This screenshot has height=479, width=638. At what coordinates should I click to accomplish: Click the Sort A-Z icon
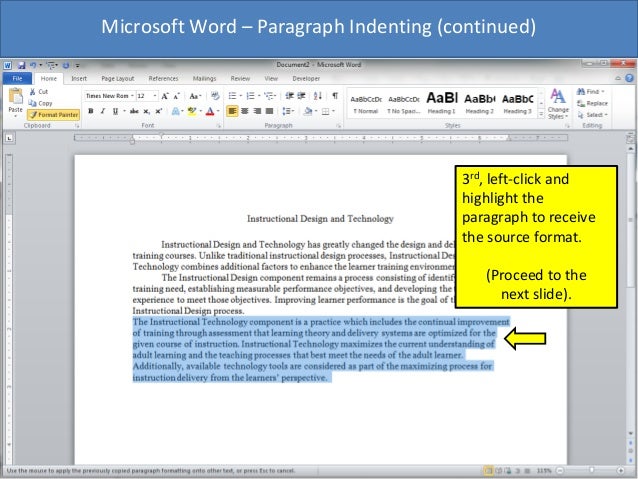point(318,96)
